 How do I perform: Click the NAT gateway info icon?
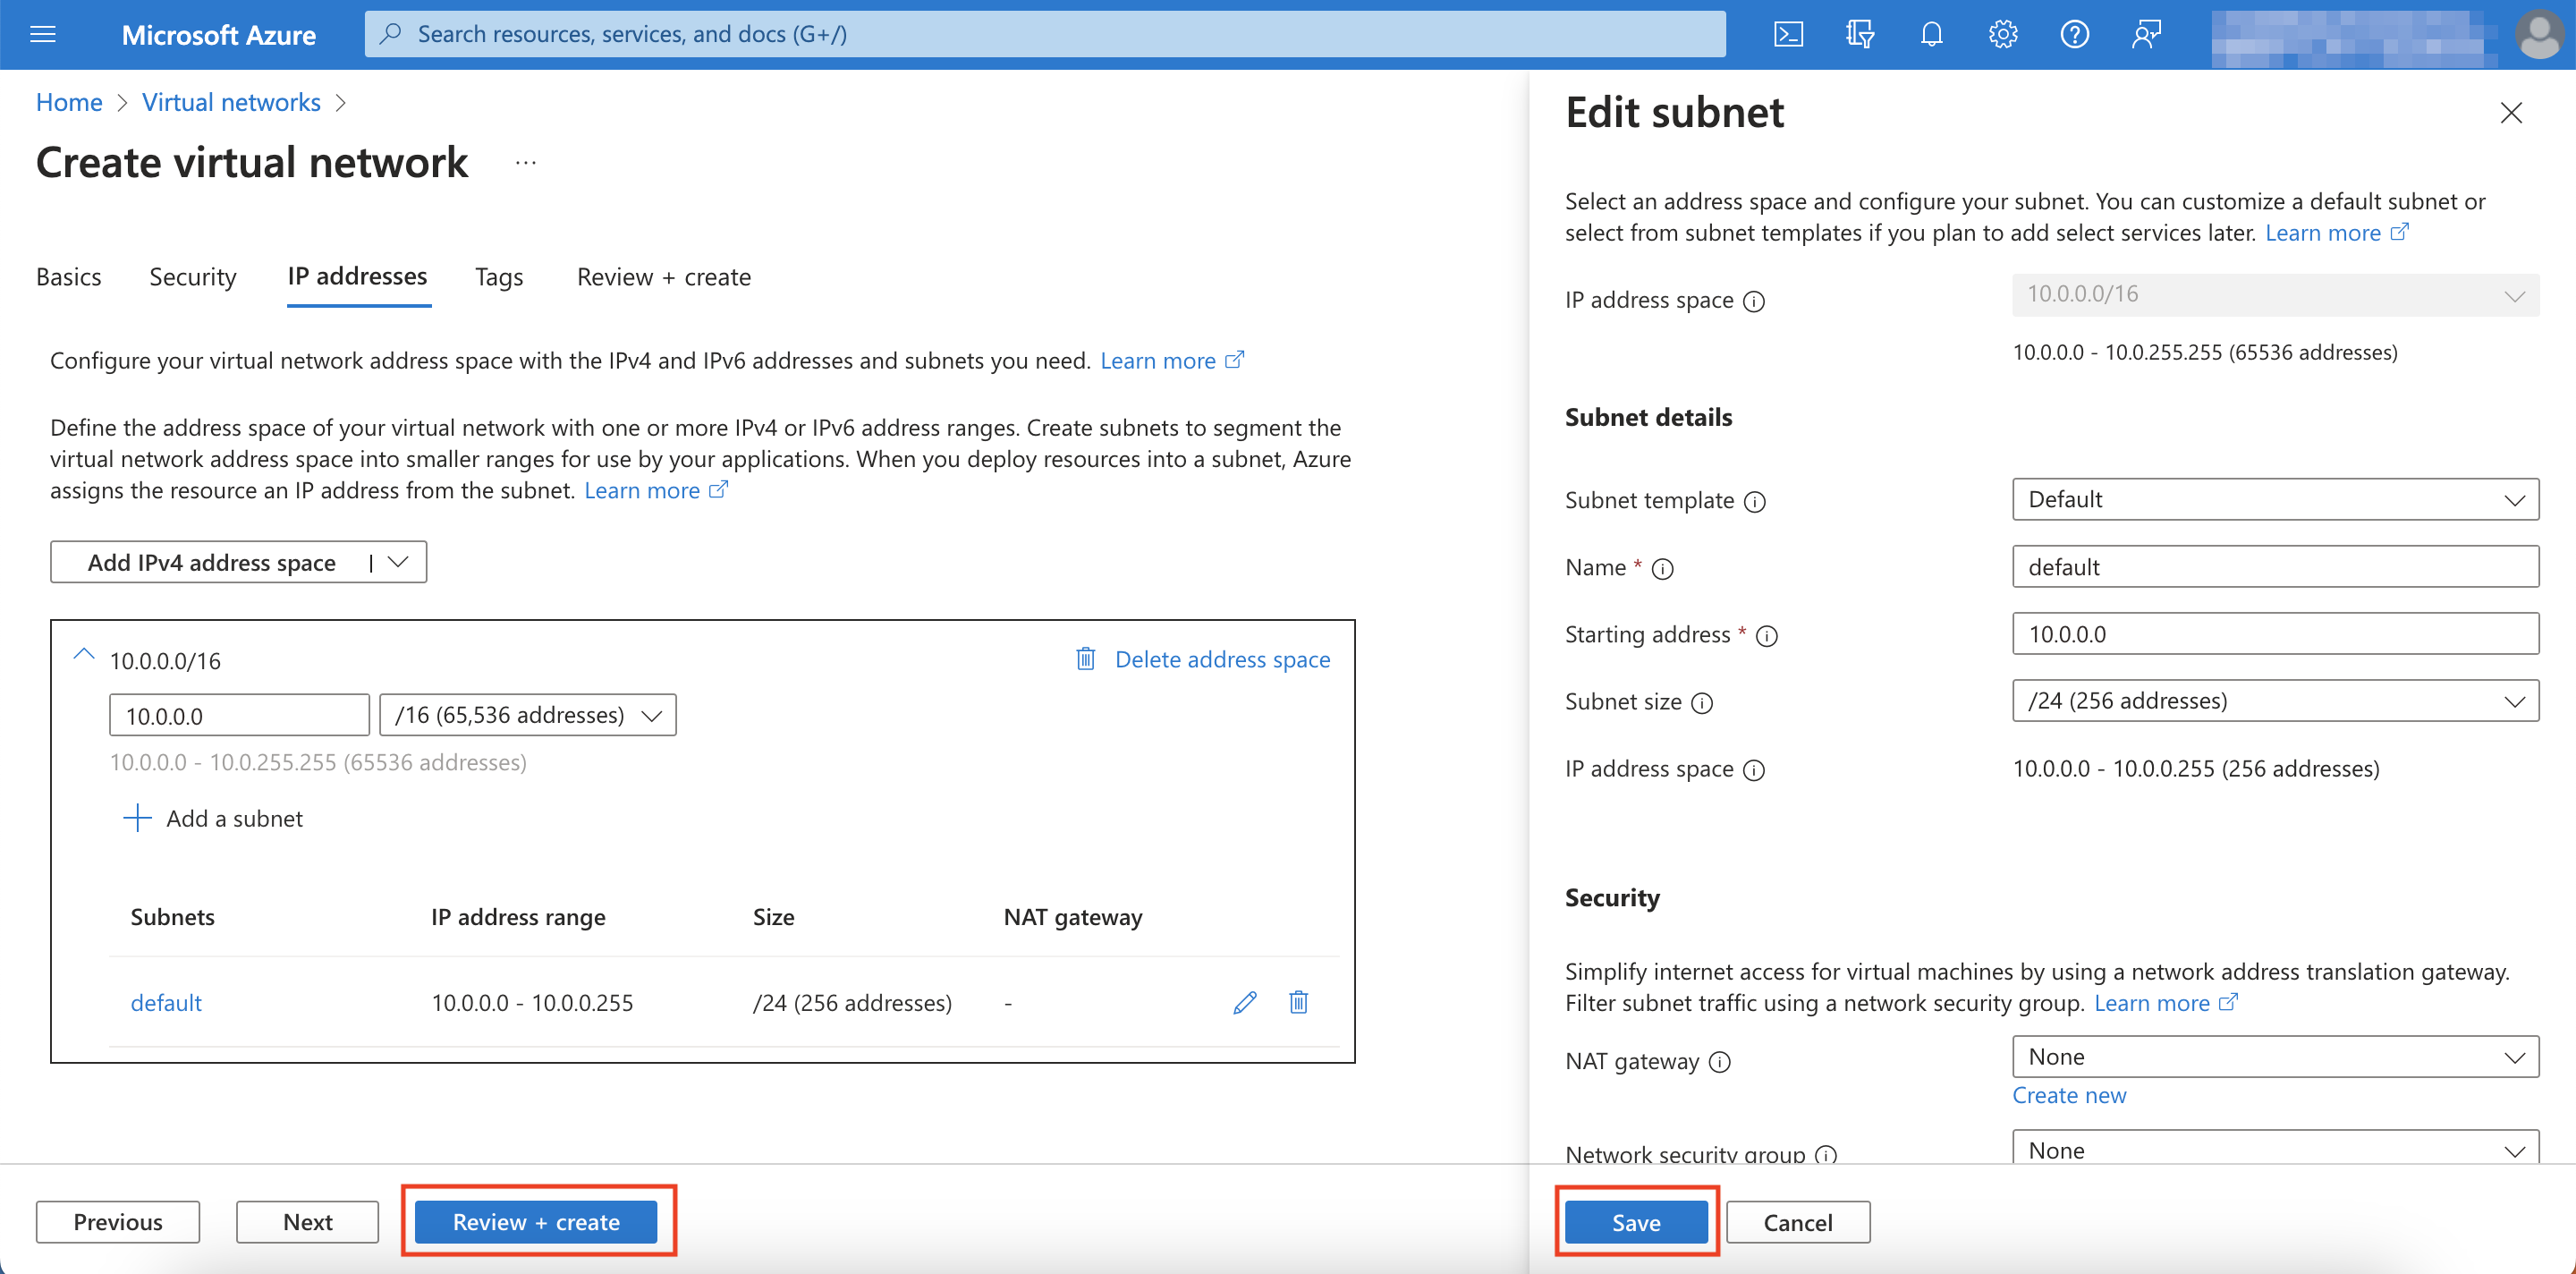(1720, 1062)
